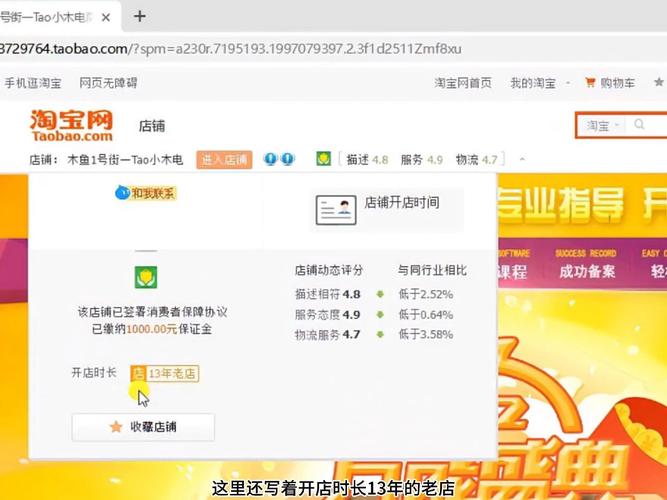Click the shop name 木鱼1号街一Tao小木电

point(125,160)
